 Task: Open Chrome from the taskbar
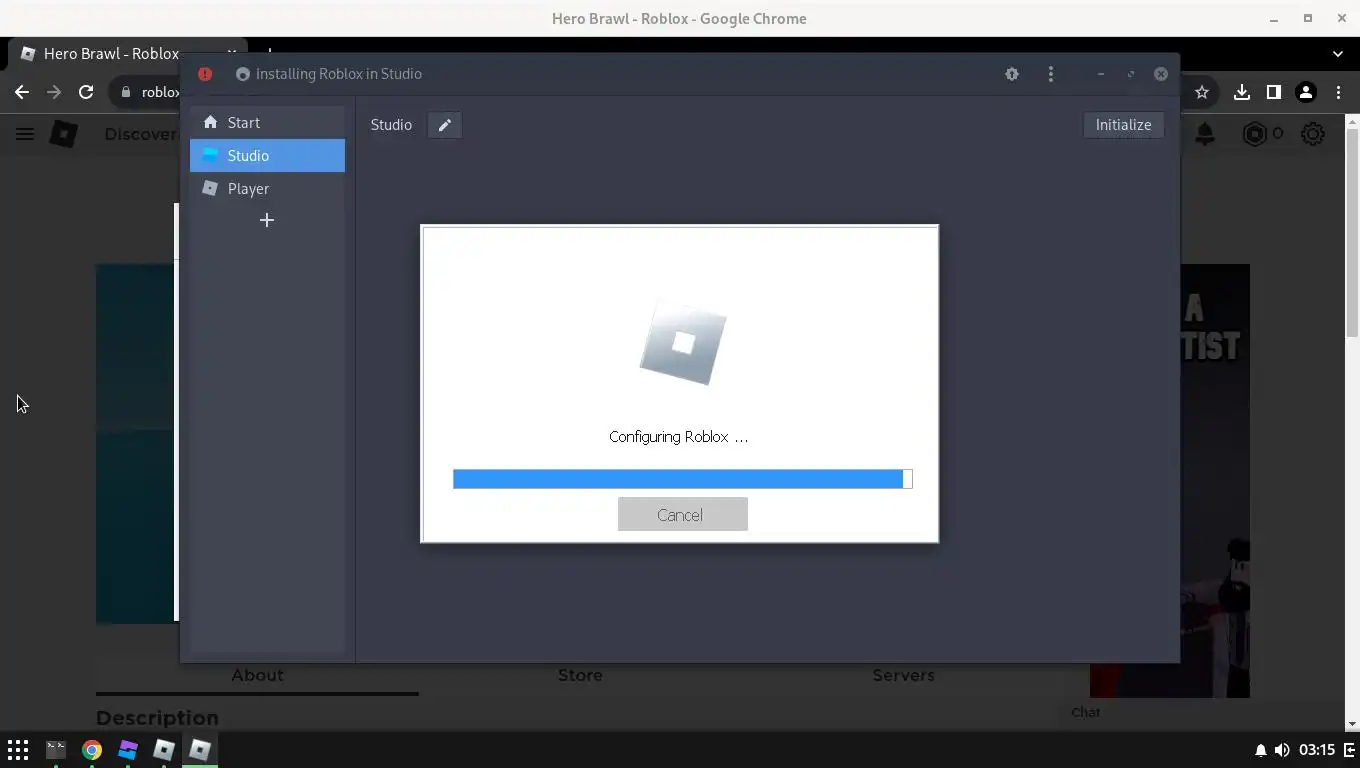[92, 750]
